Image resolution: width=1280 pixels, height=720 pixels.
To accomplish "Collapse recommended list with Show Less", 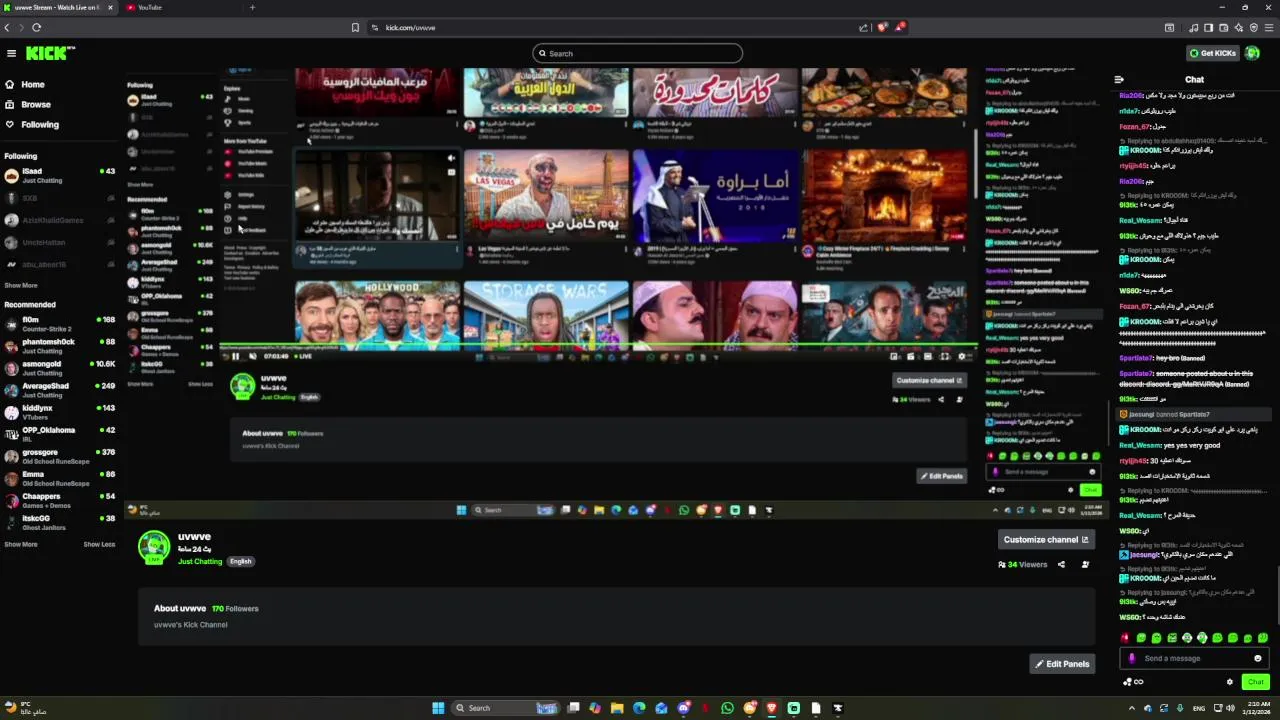I will [99, 545].
